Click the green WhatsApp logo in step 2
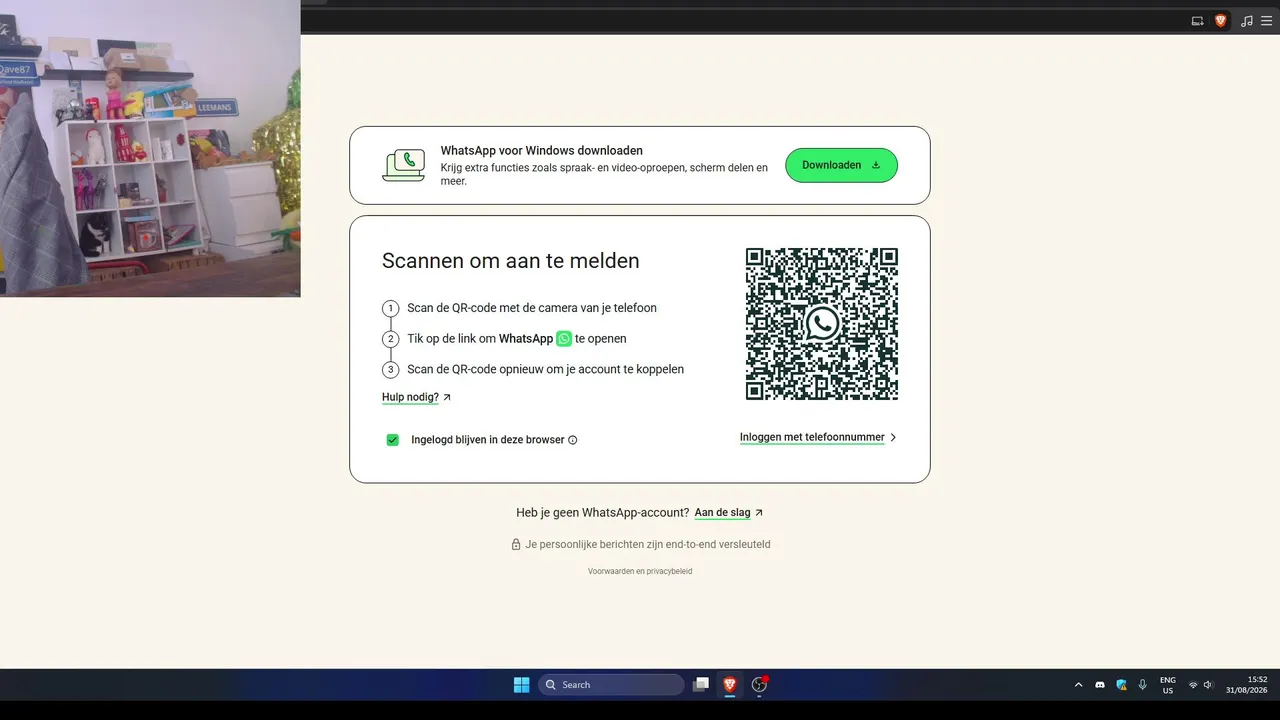Screen dimensions: 1280x720 pyautogui.click(x=564, y=339)
